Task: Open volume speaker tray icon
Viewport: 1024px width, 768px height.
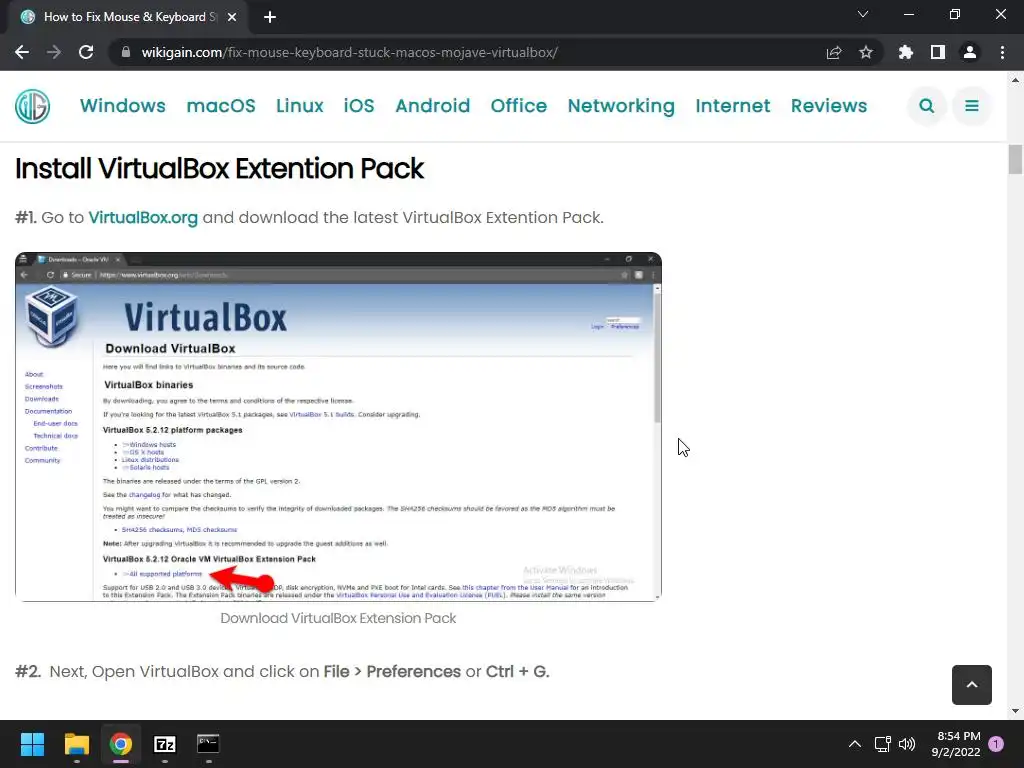Action: (906, 744)
